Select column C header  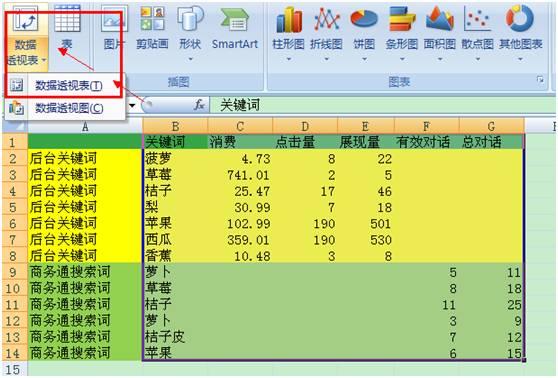[240, 126]
